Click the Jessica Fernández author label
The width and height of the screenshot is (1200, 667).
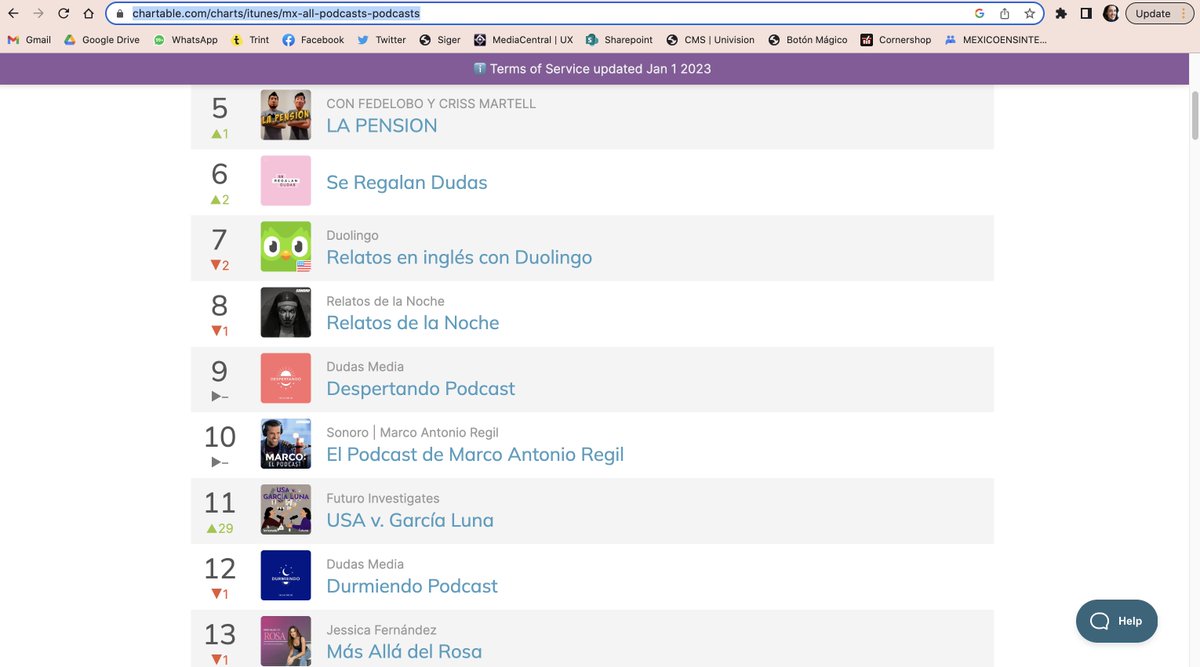[x=382, y=630]
